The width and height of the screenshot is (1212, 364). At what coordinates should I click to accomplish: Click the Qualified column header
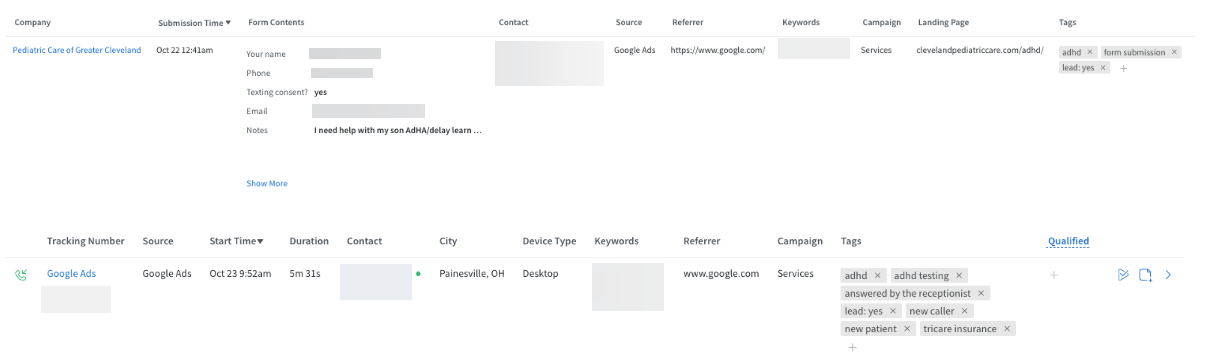[1068, 241]
